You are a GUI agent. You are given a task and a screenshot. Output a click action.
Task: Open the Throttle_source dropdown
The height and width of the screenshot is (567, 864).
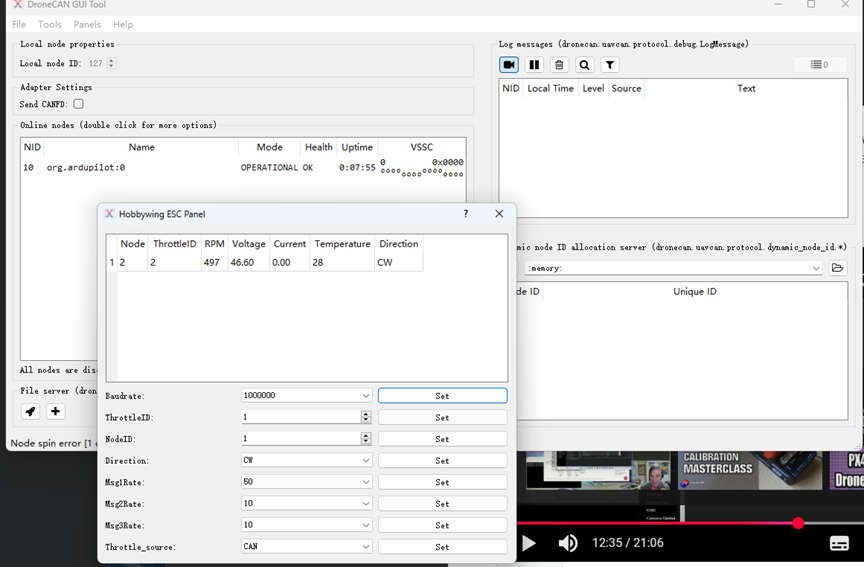click(x=306, y=547)
